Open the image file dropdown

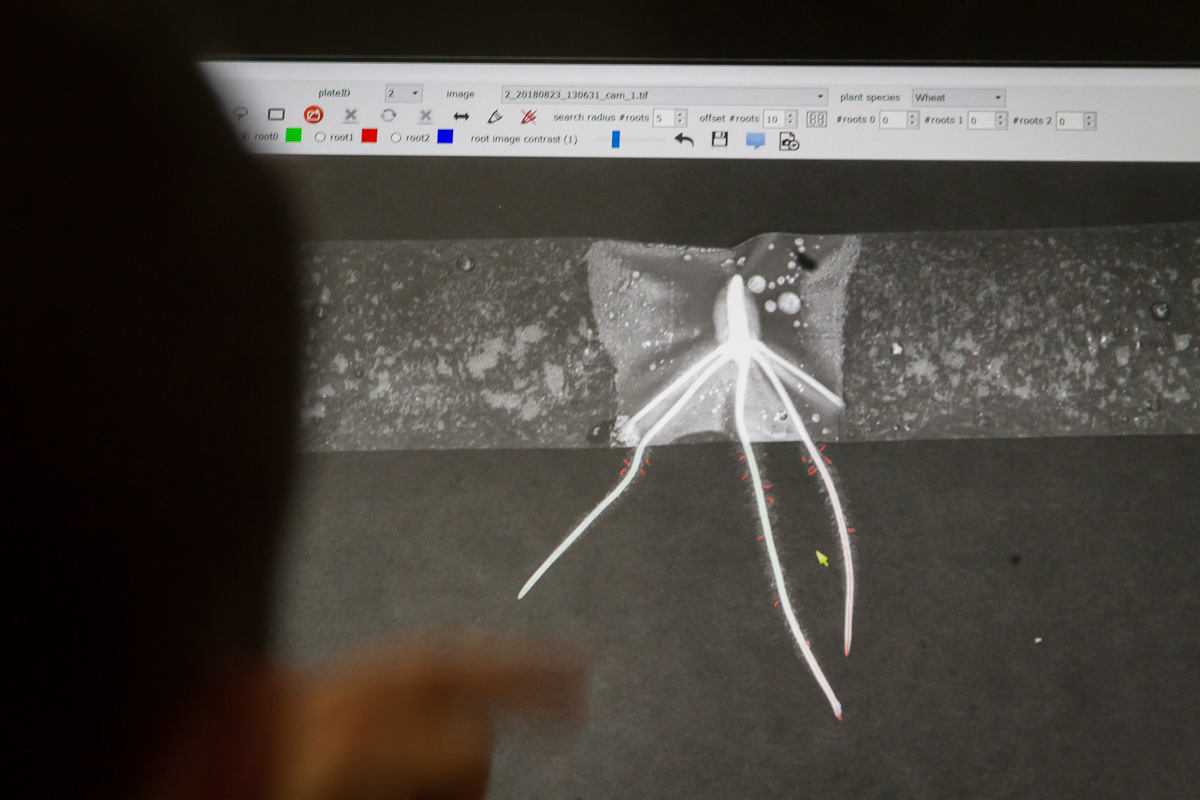click(x=664, y=95)
